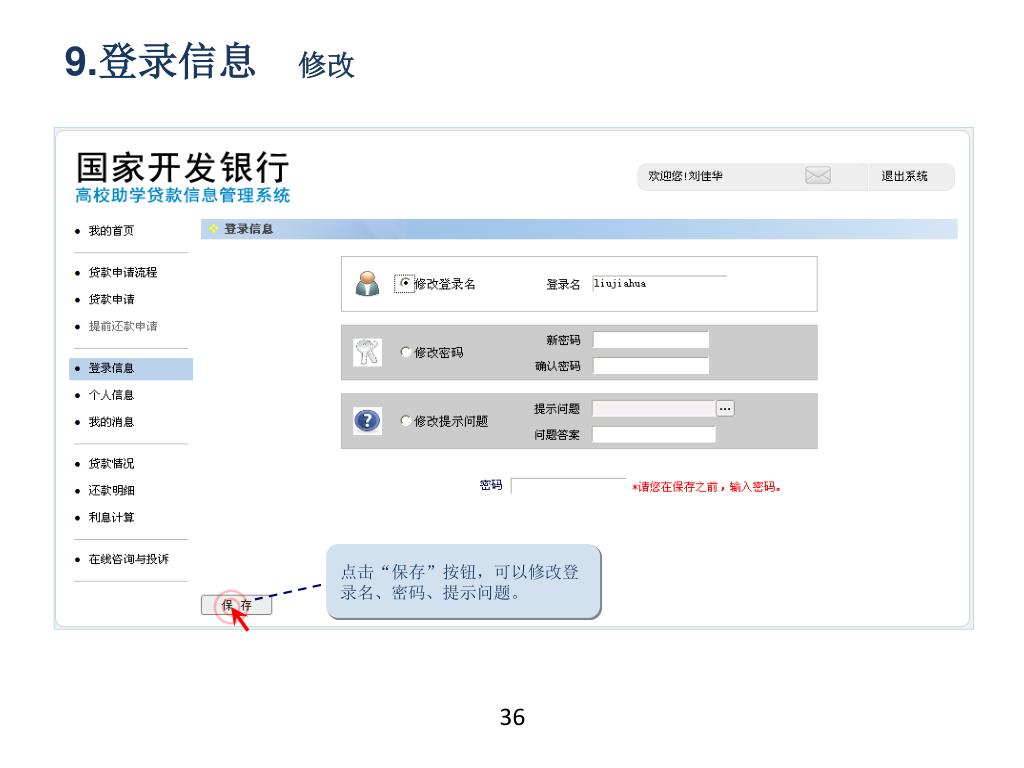
Task: Click the question mark icon beside 修改提示问题
Action: [368, 421]
